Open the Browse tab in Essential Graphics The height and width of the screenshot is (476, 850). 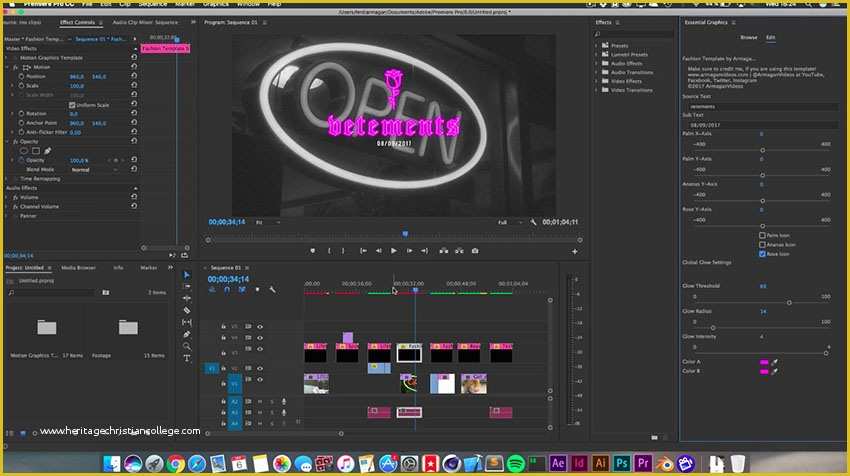click(x=749, y=37)
